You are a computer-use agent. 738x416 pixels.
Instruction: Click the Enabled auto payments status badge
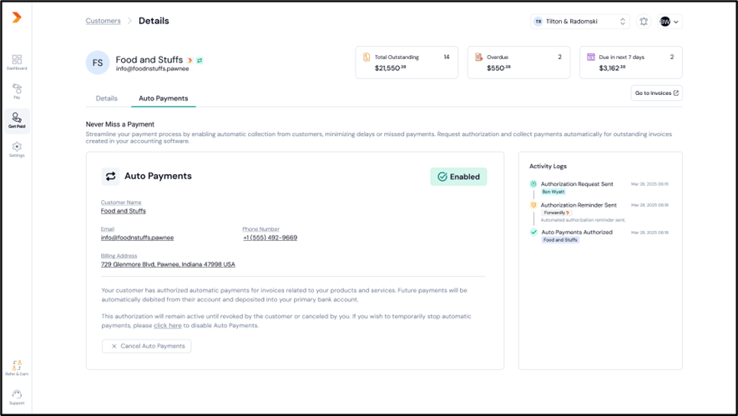(458, 177)
